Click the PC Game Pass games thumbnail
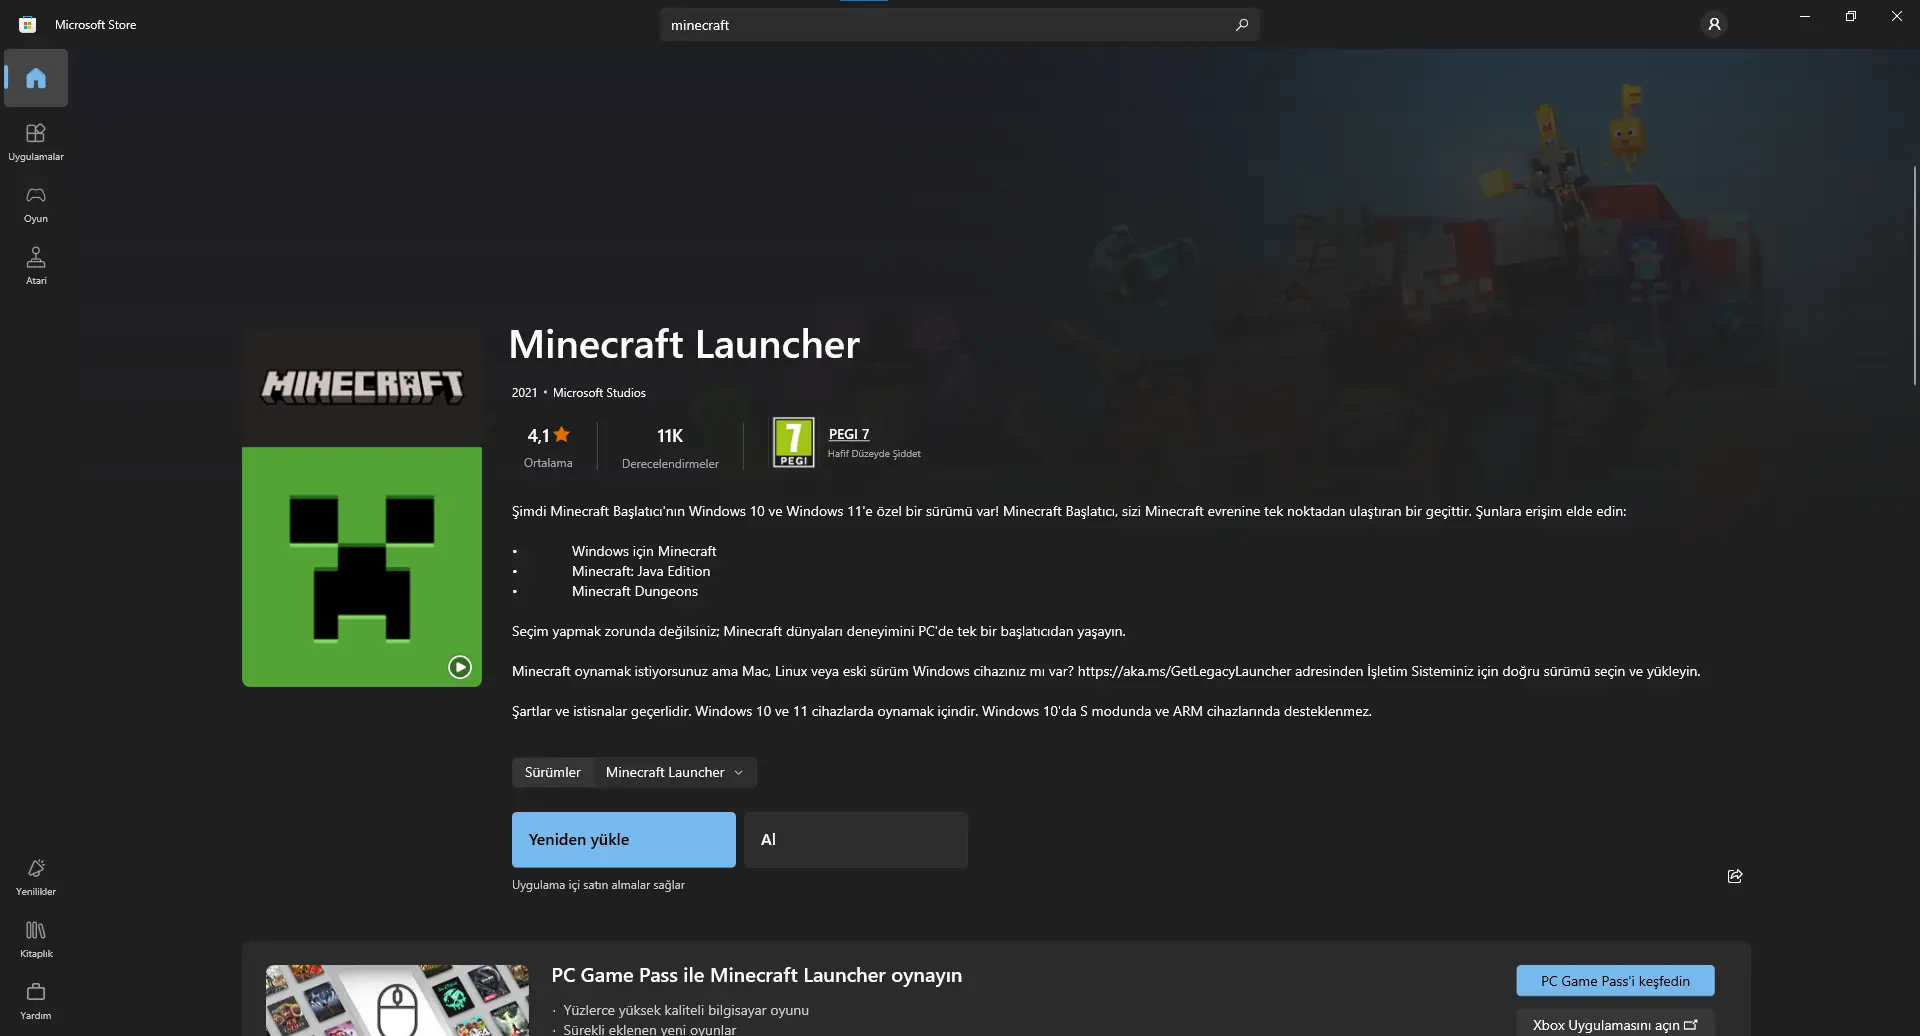The height and width of the screenshot is (1036, 1920). coord(397,1000)
